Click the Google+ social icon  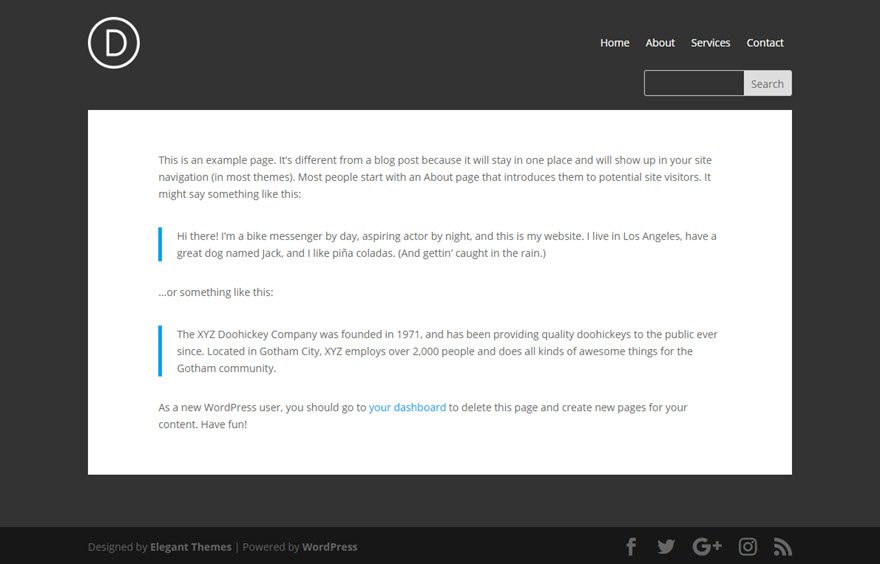click(706, 547)
